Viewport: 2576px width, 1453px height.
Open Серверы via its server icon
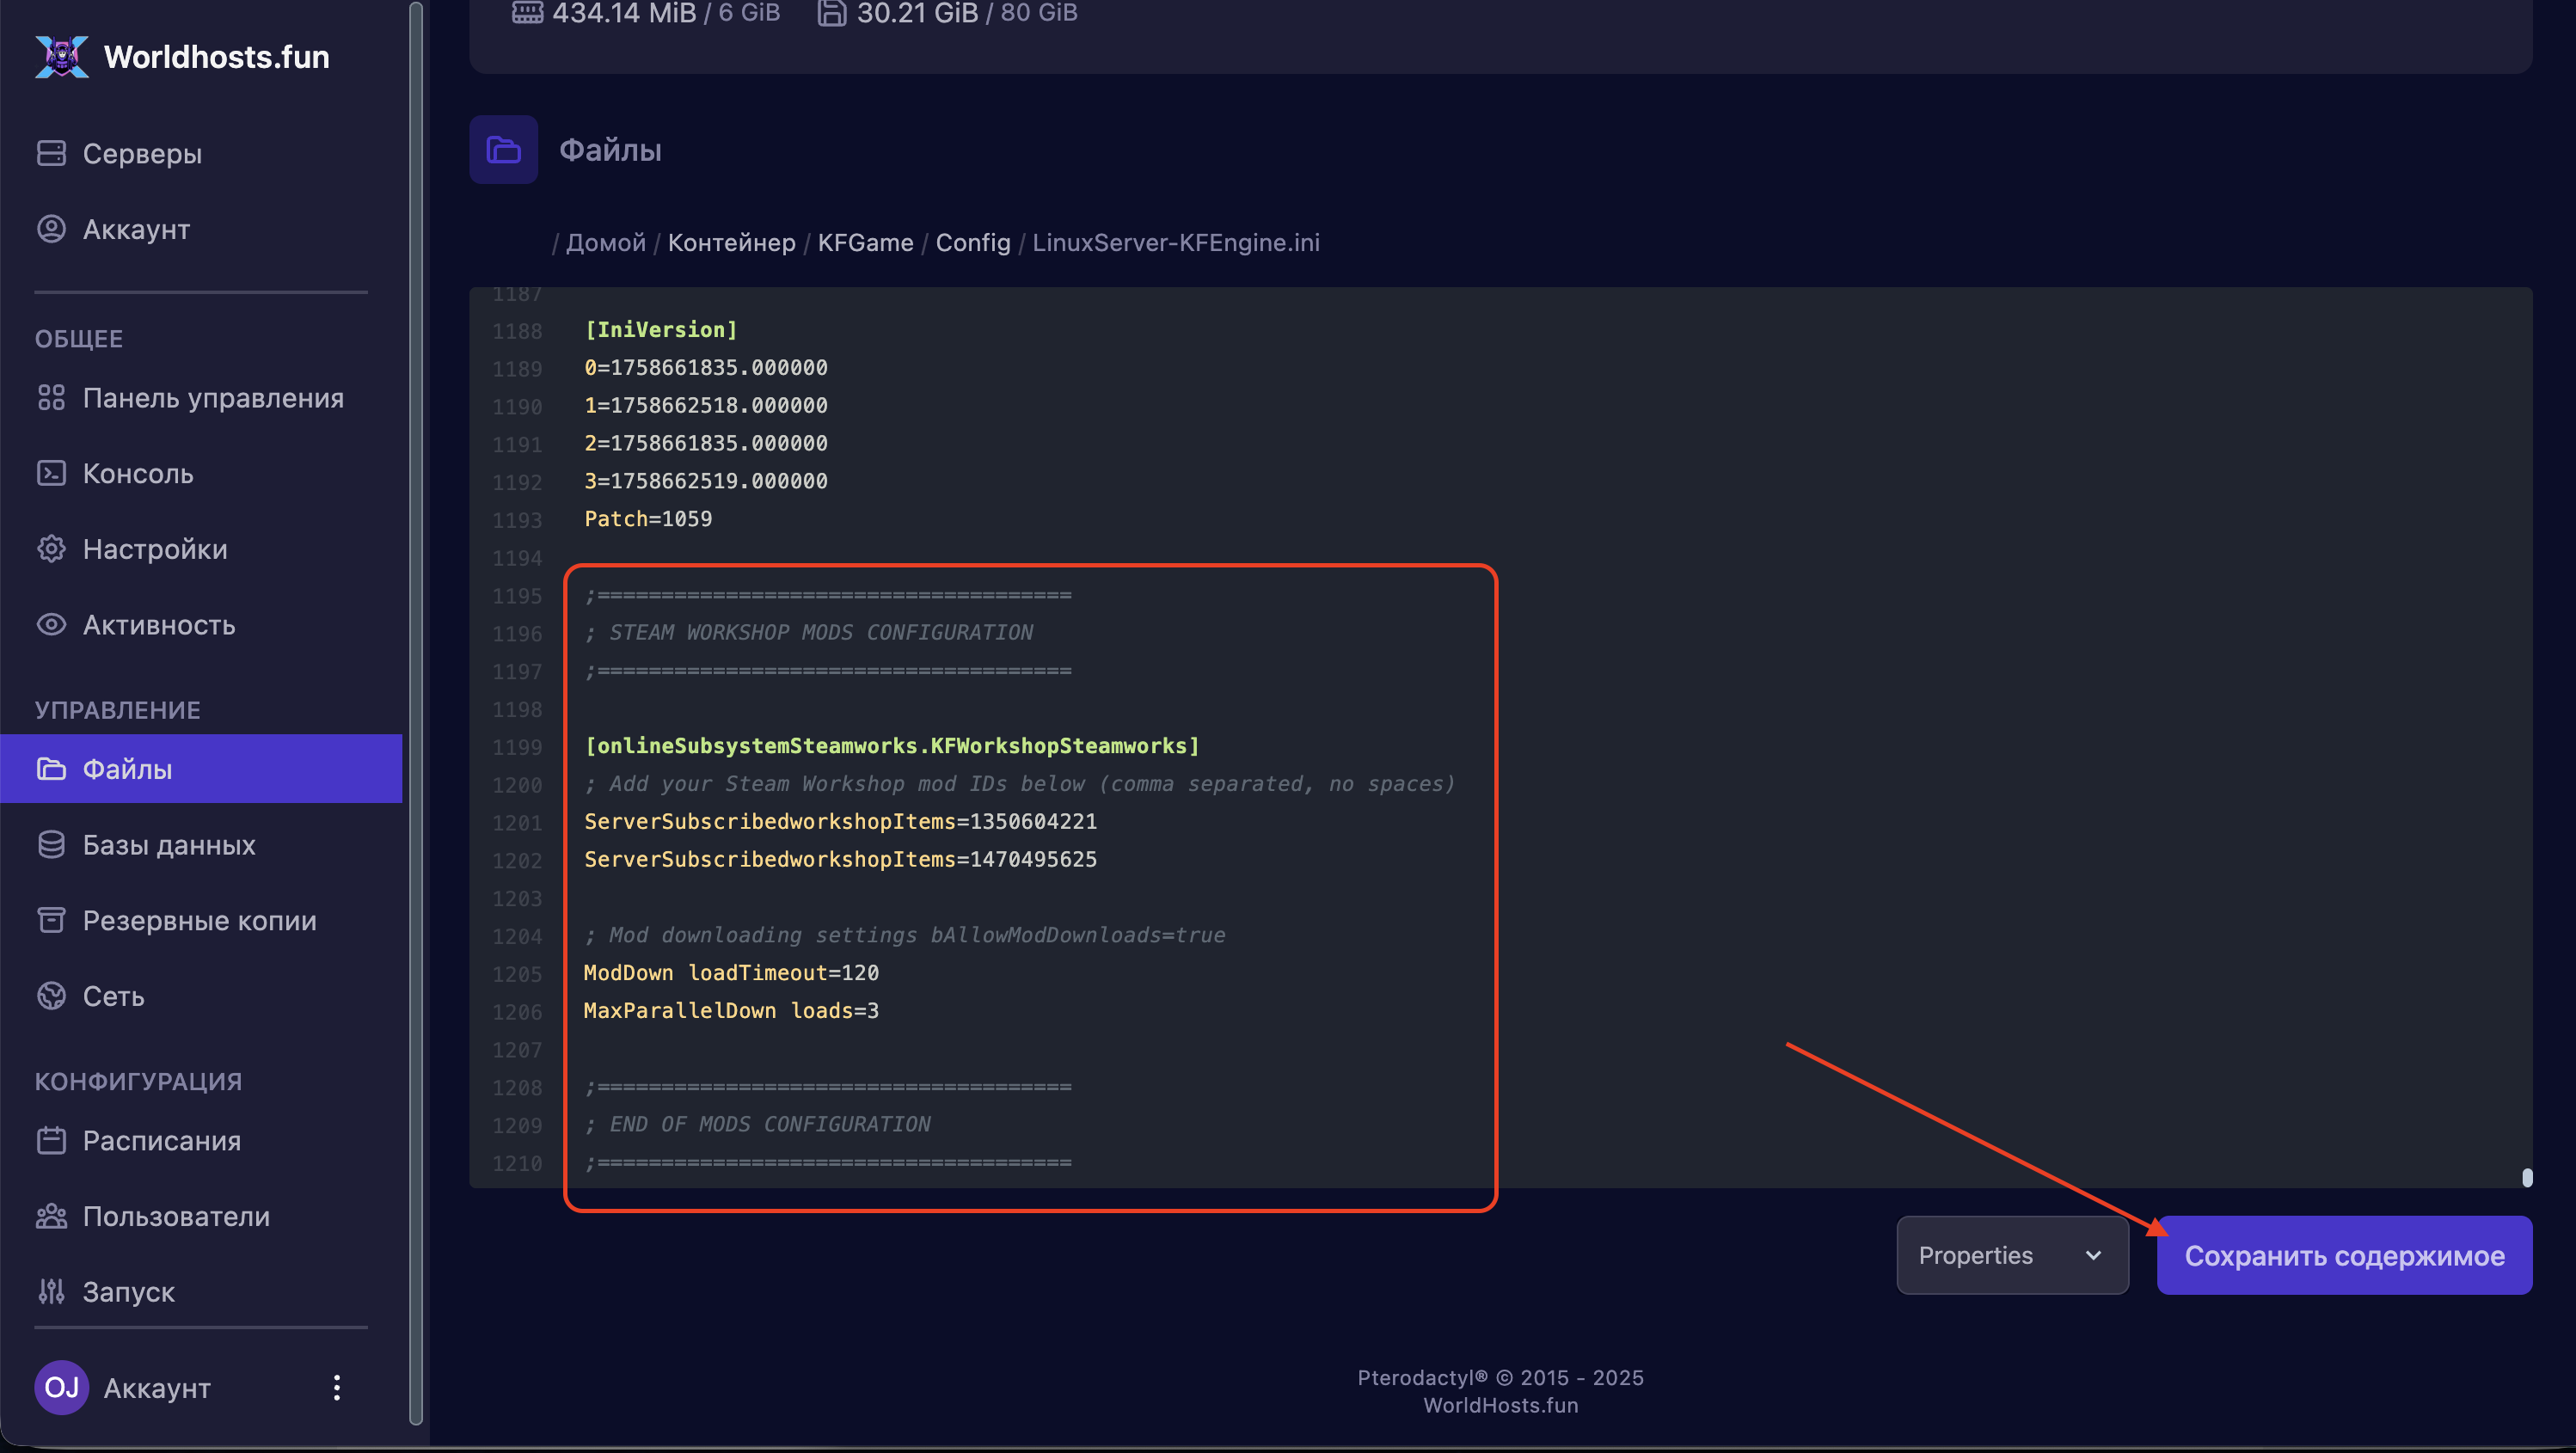[x=51, y=153]
